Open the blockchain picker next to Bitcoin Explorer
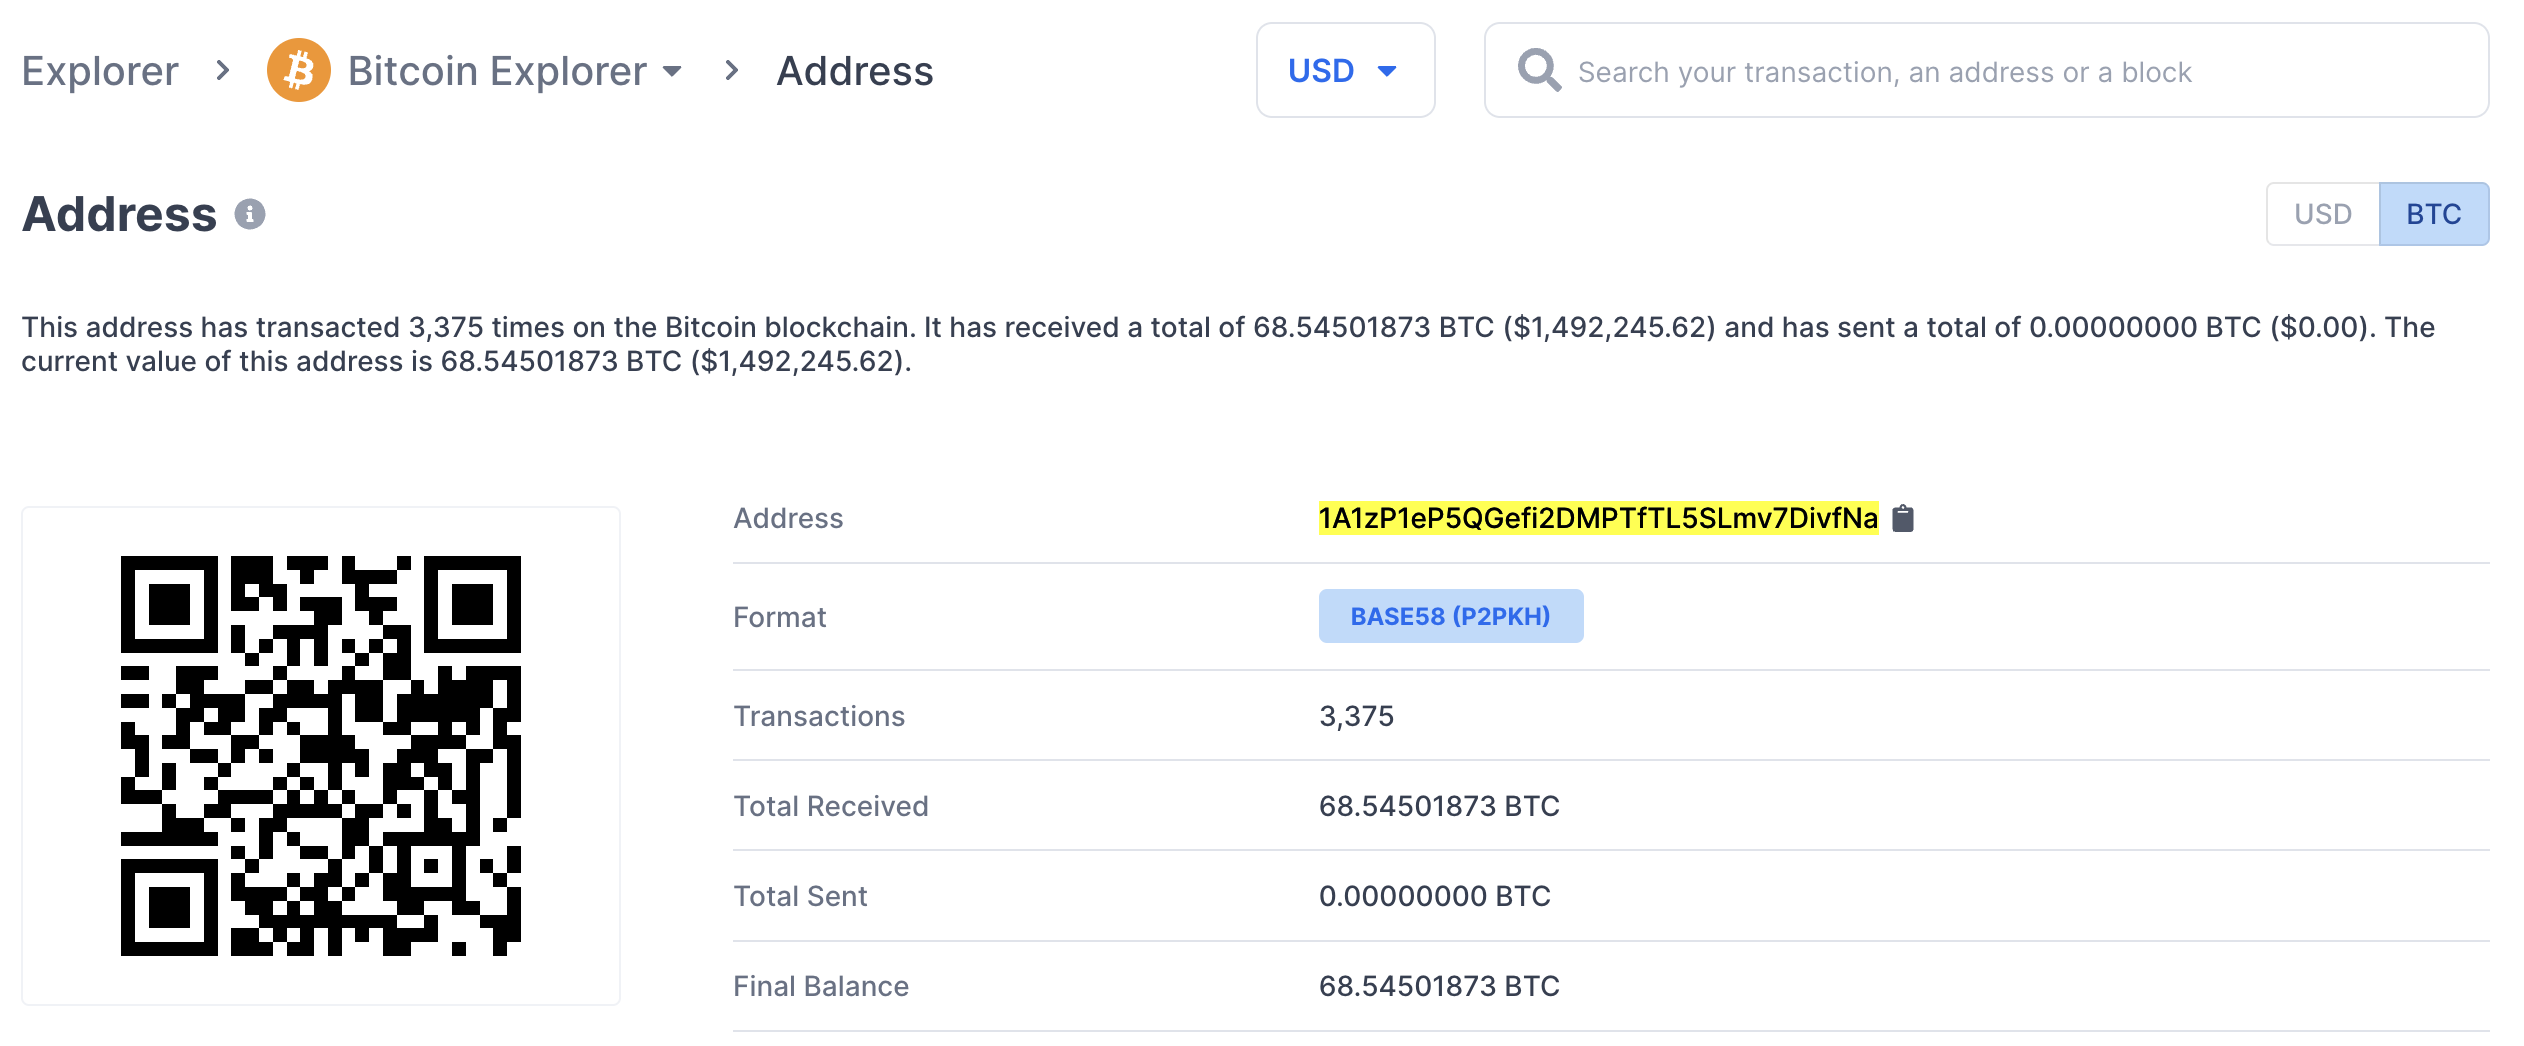 (x=673, y=71)
